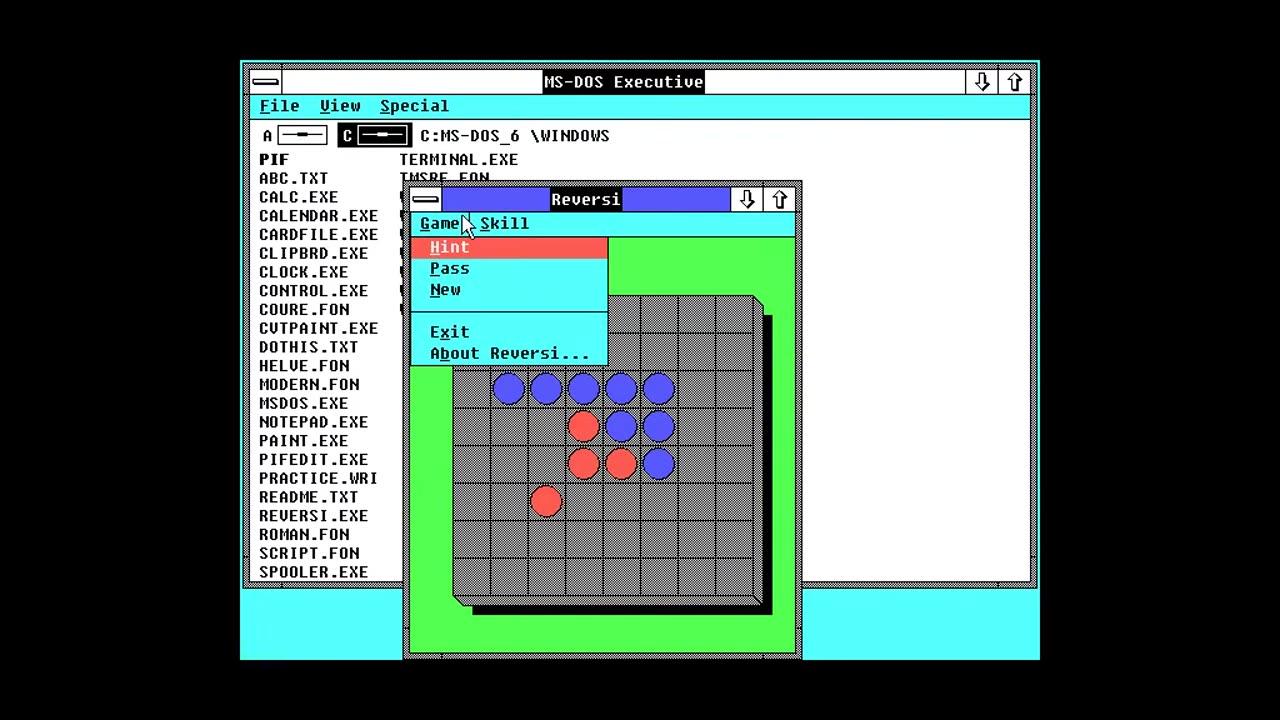1280x720 pixels.
Task: Maximize MS-DOS Executive with up arrow
Action: click(1014, 82)
